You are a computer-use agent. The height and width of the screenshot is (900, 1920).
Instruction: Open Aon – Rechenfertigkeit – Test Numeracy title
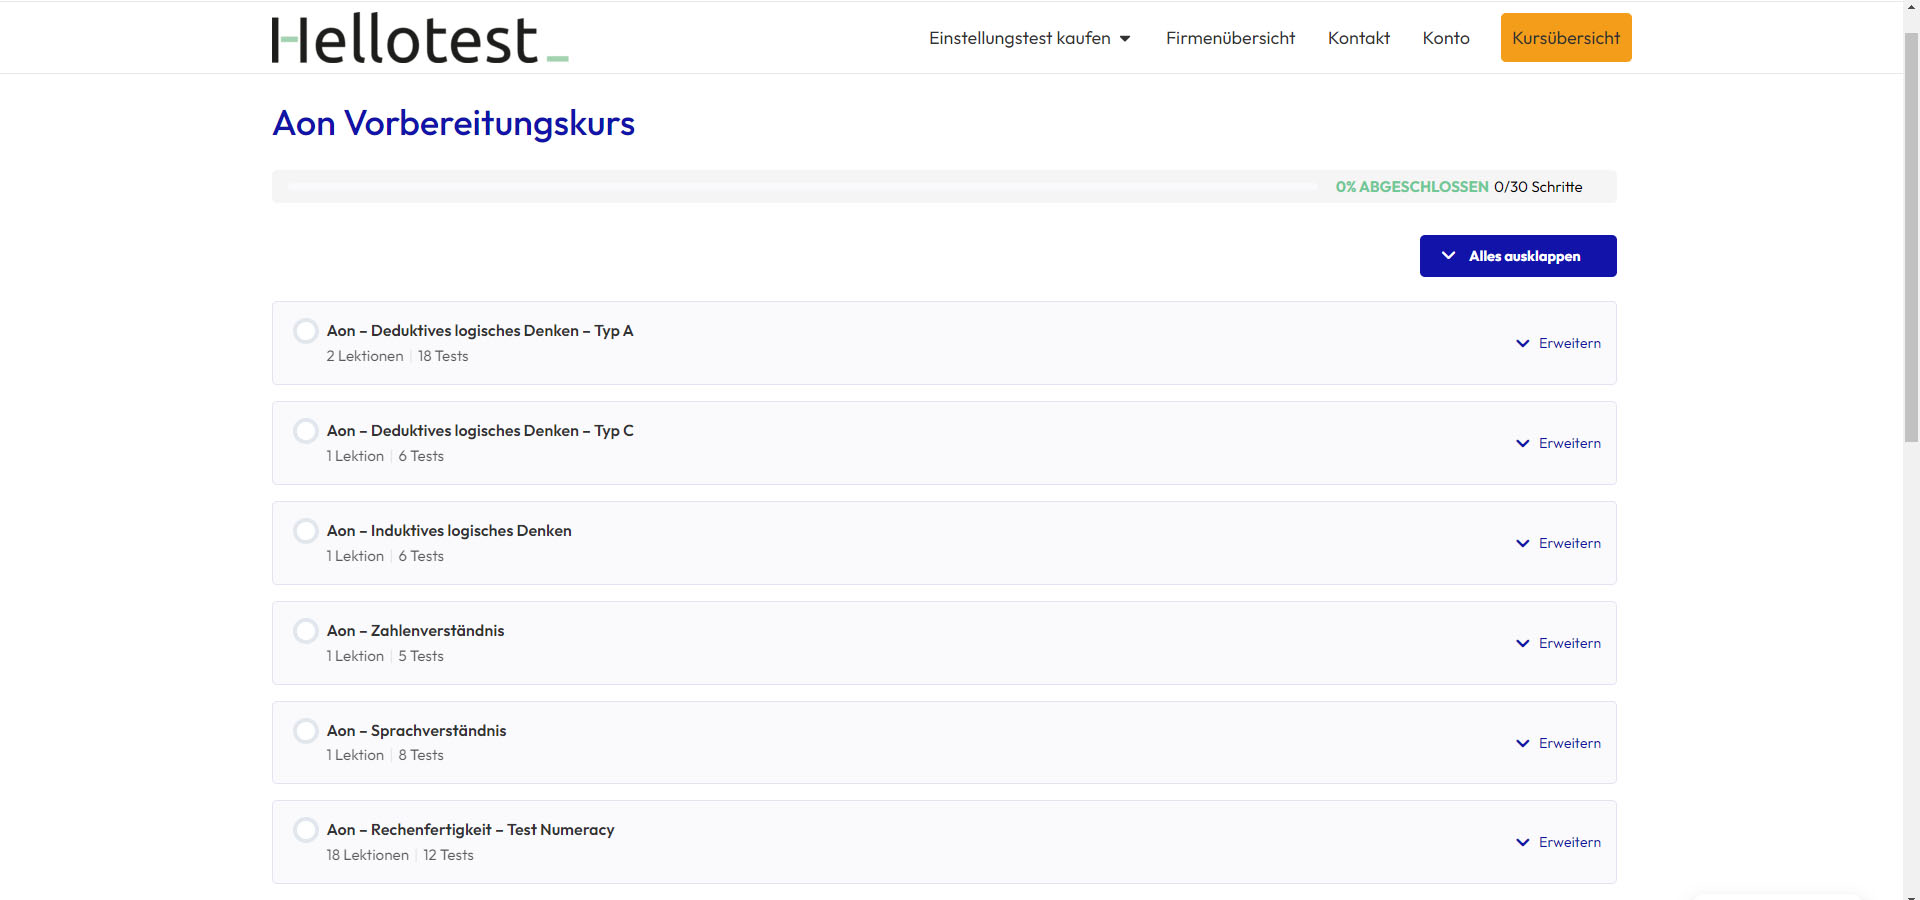coord(470,830)
